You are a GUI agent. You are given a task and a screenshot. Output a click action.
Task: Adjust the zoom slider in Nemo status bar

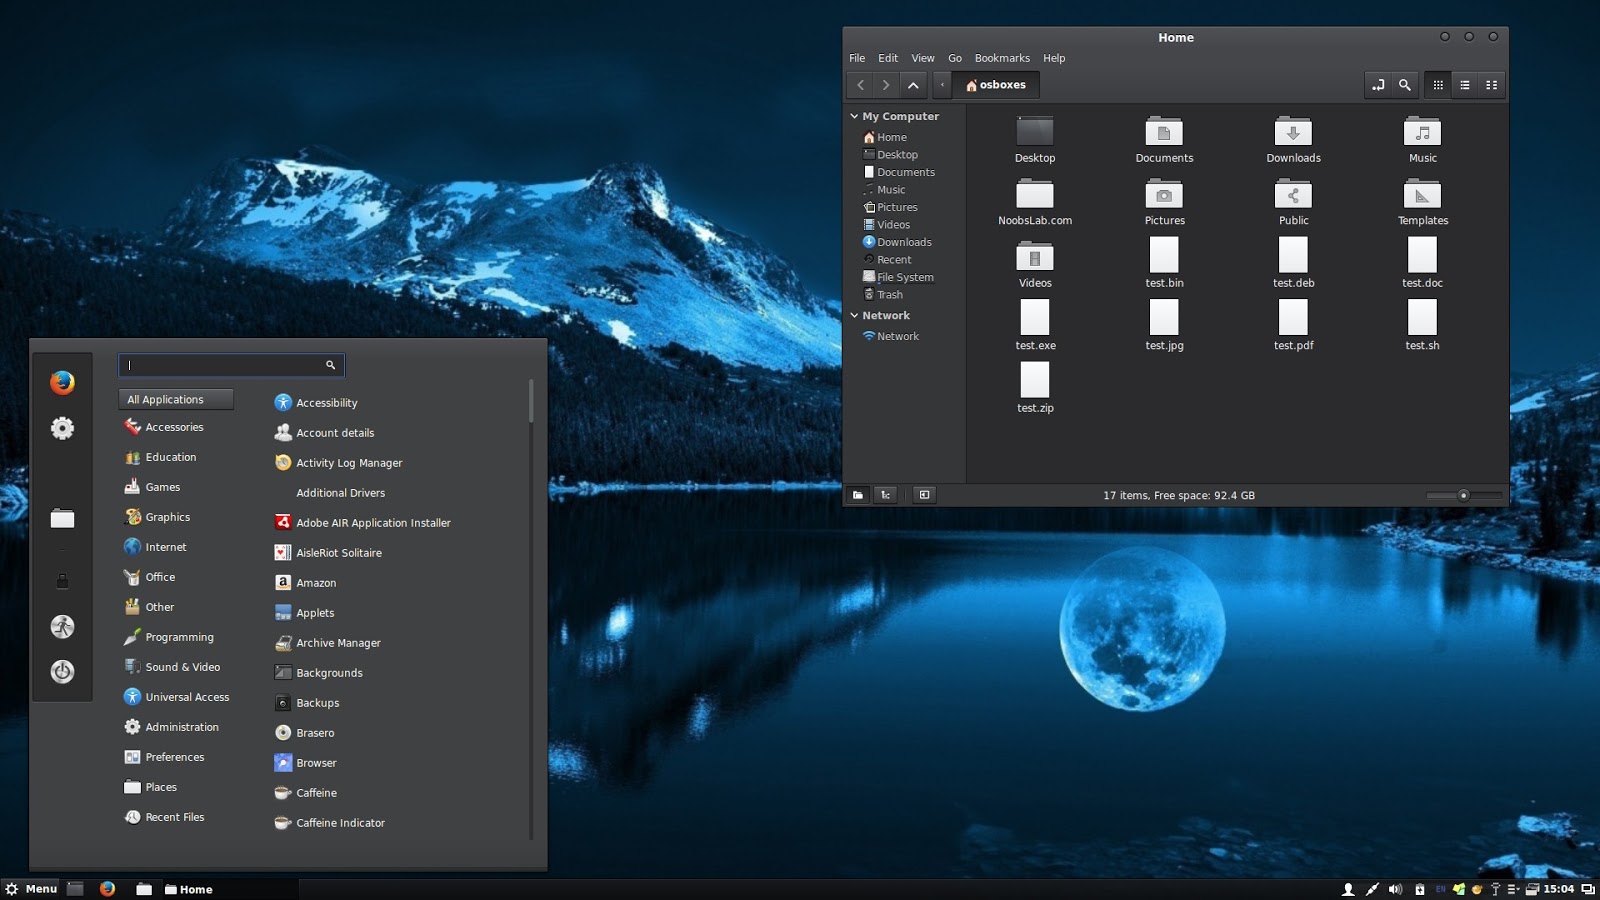[x=1465, y=494]
